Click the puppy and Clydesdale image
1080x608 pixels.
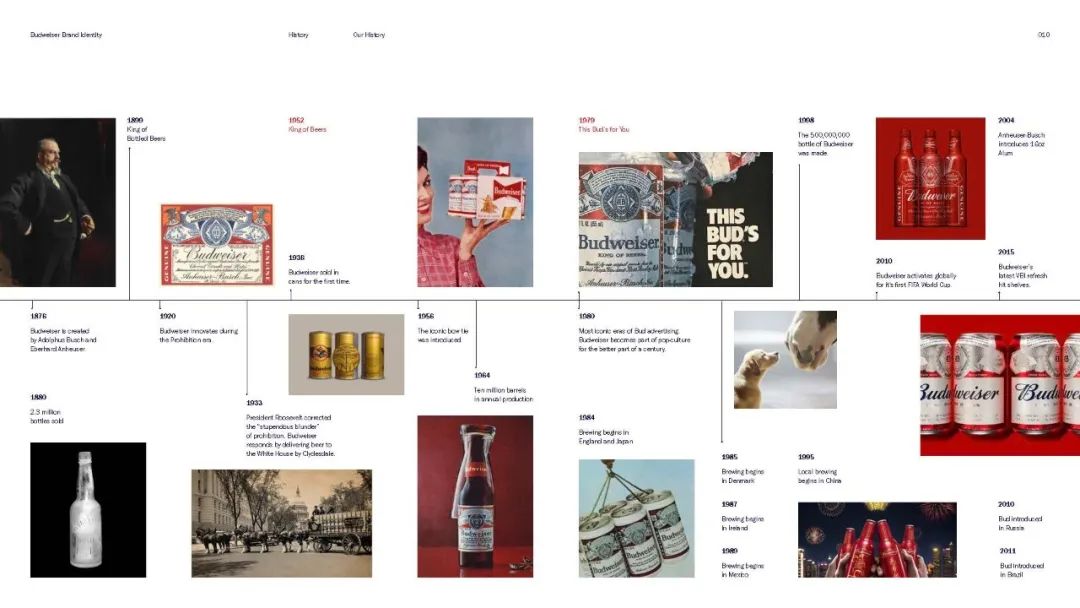click(x=785, y=359)
